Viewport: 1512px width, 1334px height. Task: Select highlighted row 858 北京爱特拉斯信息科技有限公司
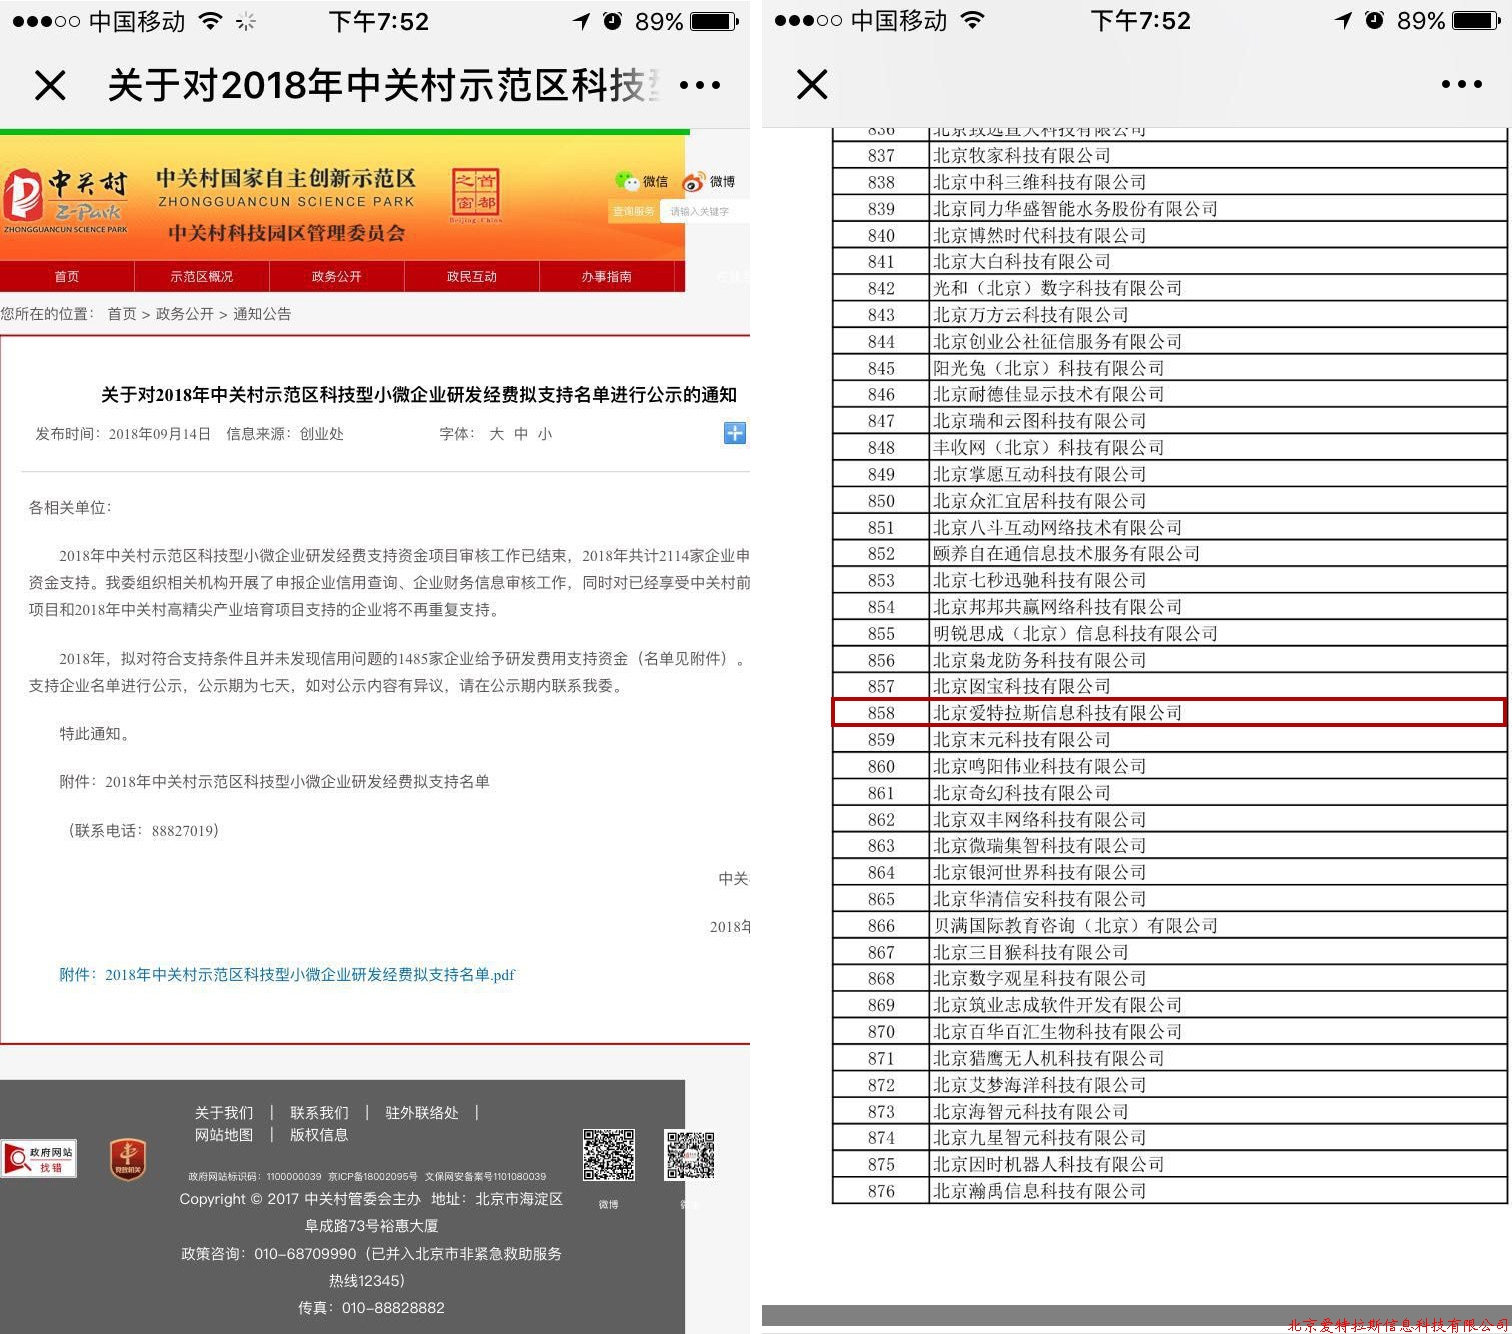coord(1168,712)
